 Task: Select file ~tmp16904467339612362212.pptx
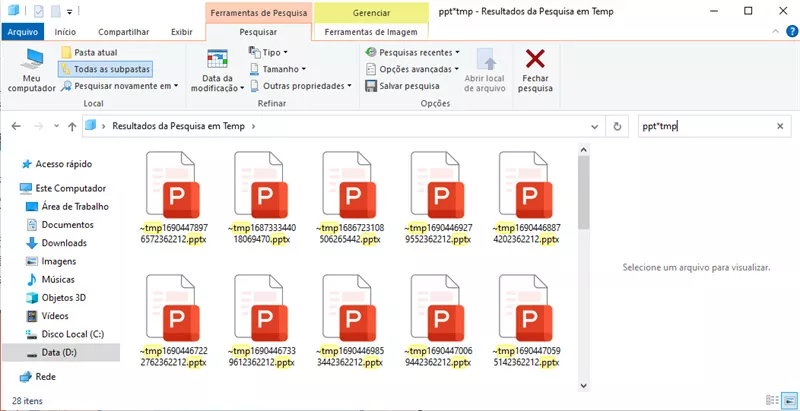(x=261, y=321)
